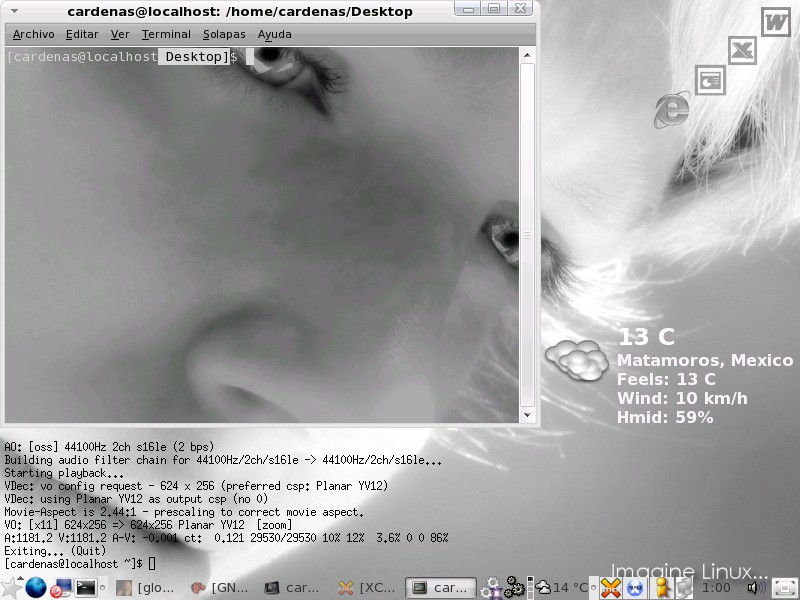Click the terminal vertical scrollbar track

[x=527, y=235]
